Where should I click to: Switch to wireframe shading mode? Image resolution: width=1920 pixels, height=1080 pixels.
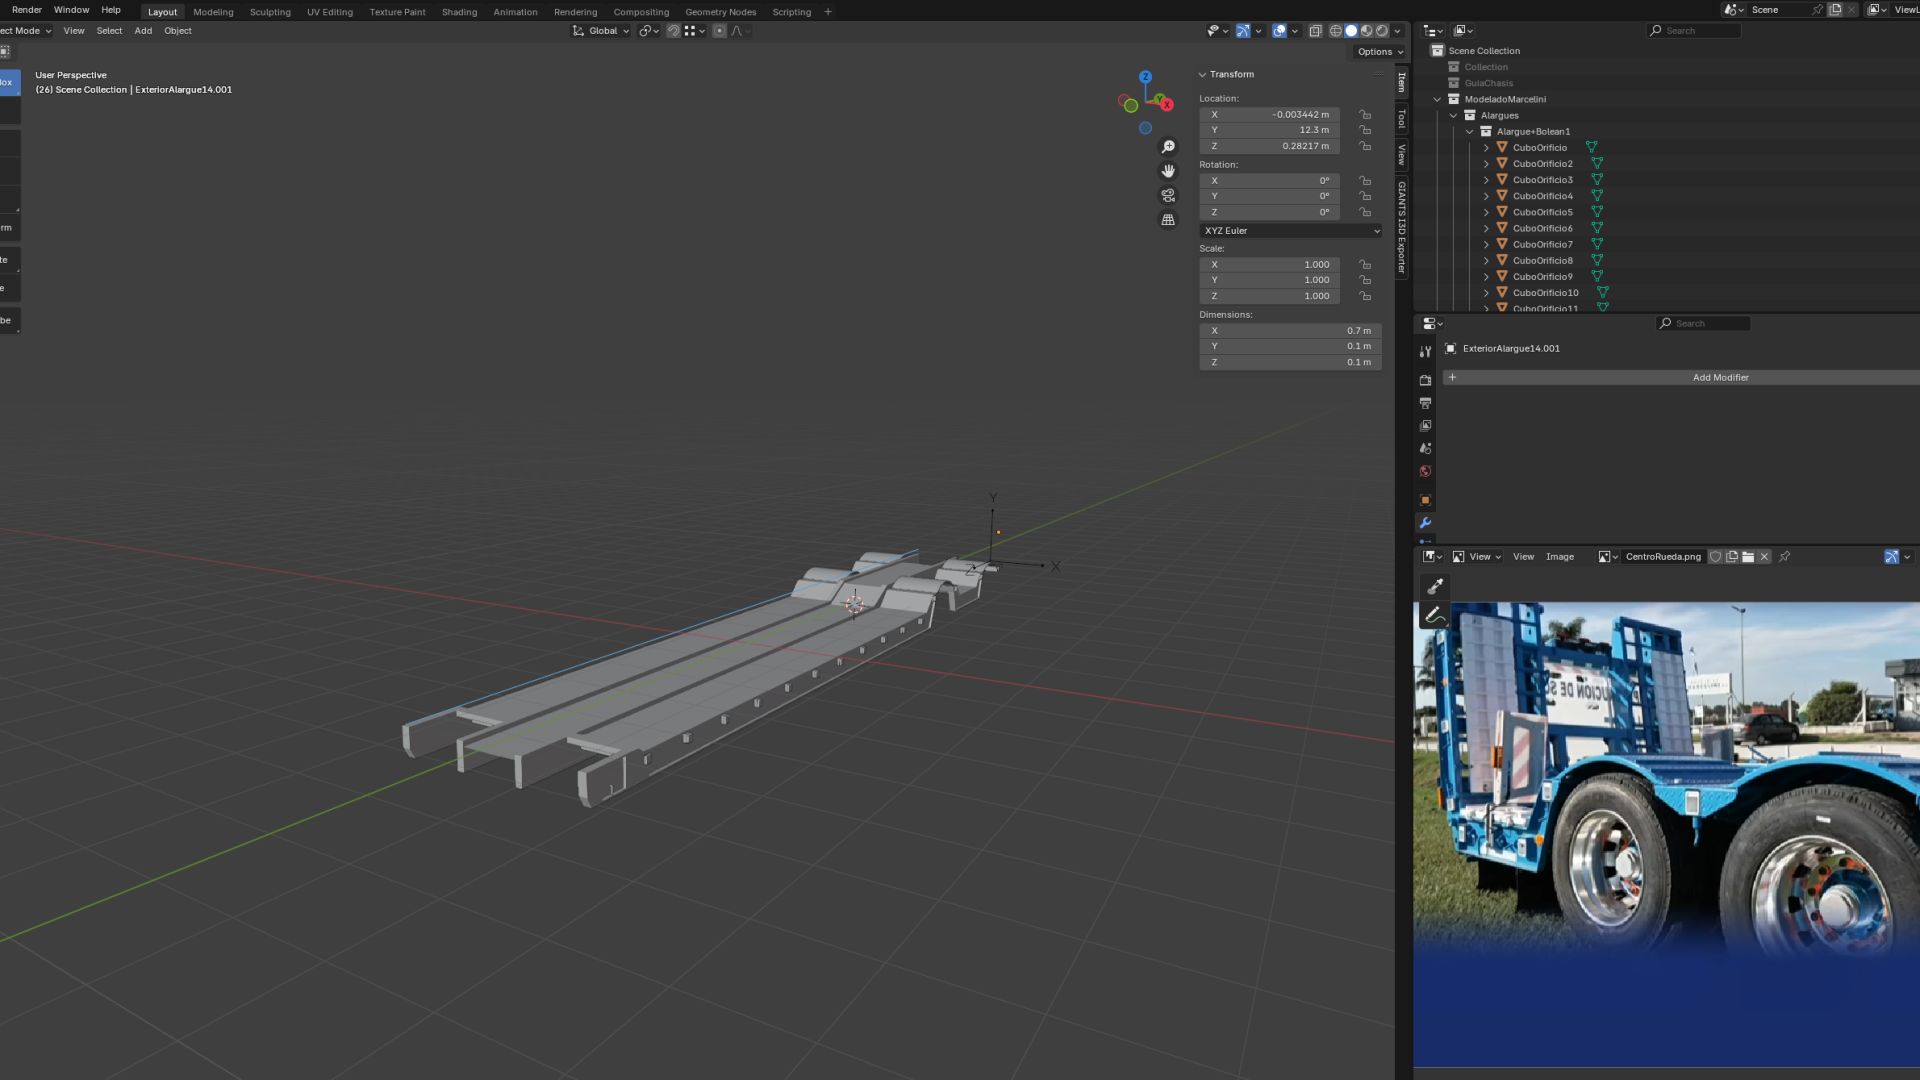click(x=1335, y=31)
